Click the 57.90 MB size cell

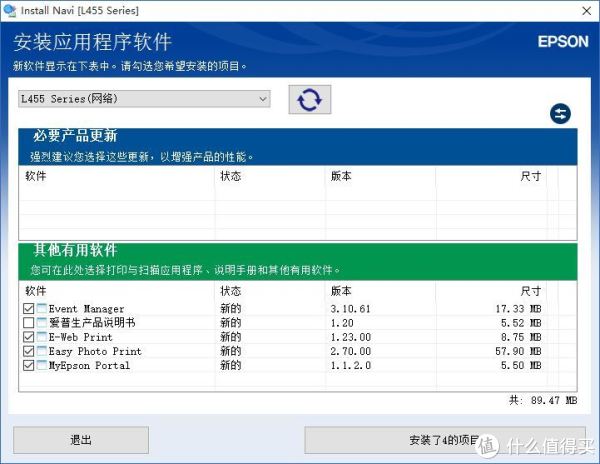518,351
